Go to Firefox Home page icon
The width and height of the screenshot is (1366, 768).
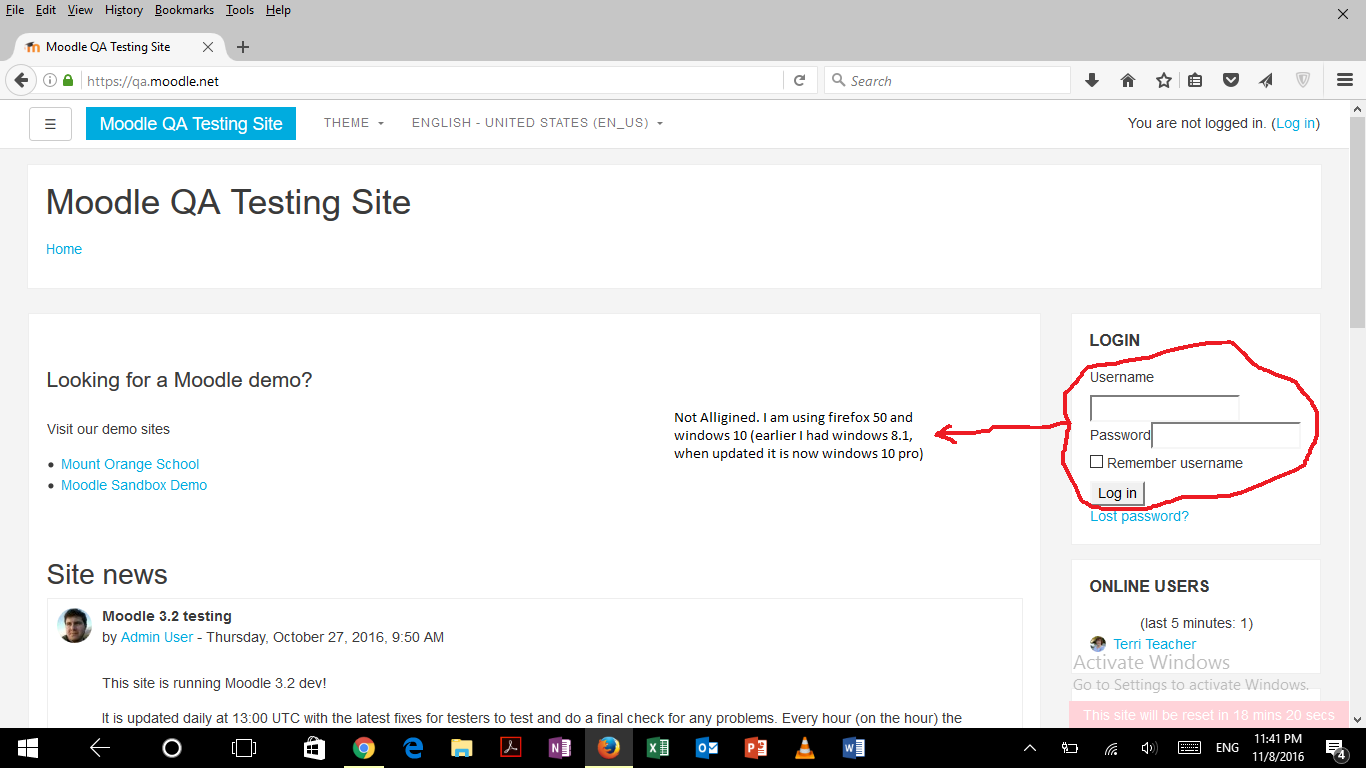click(1128, 81)
